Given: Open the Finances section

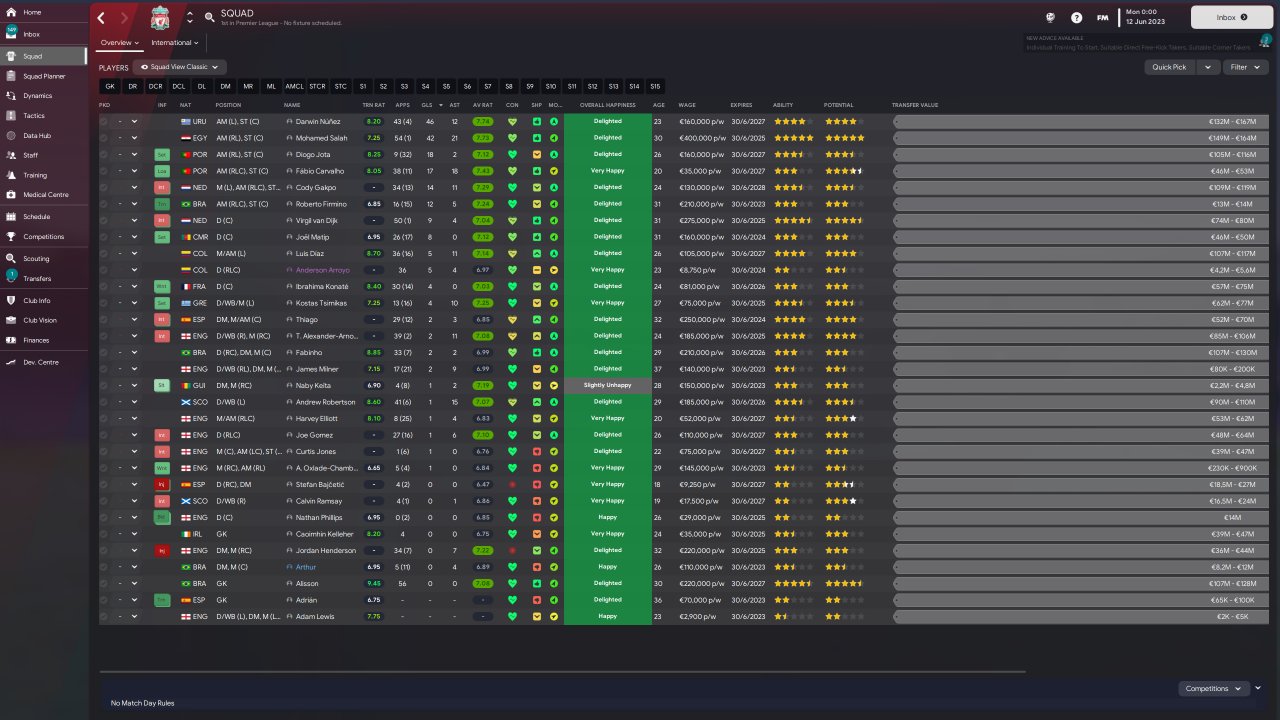Looking at the screenshot, I should coord(36,340).
